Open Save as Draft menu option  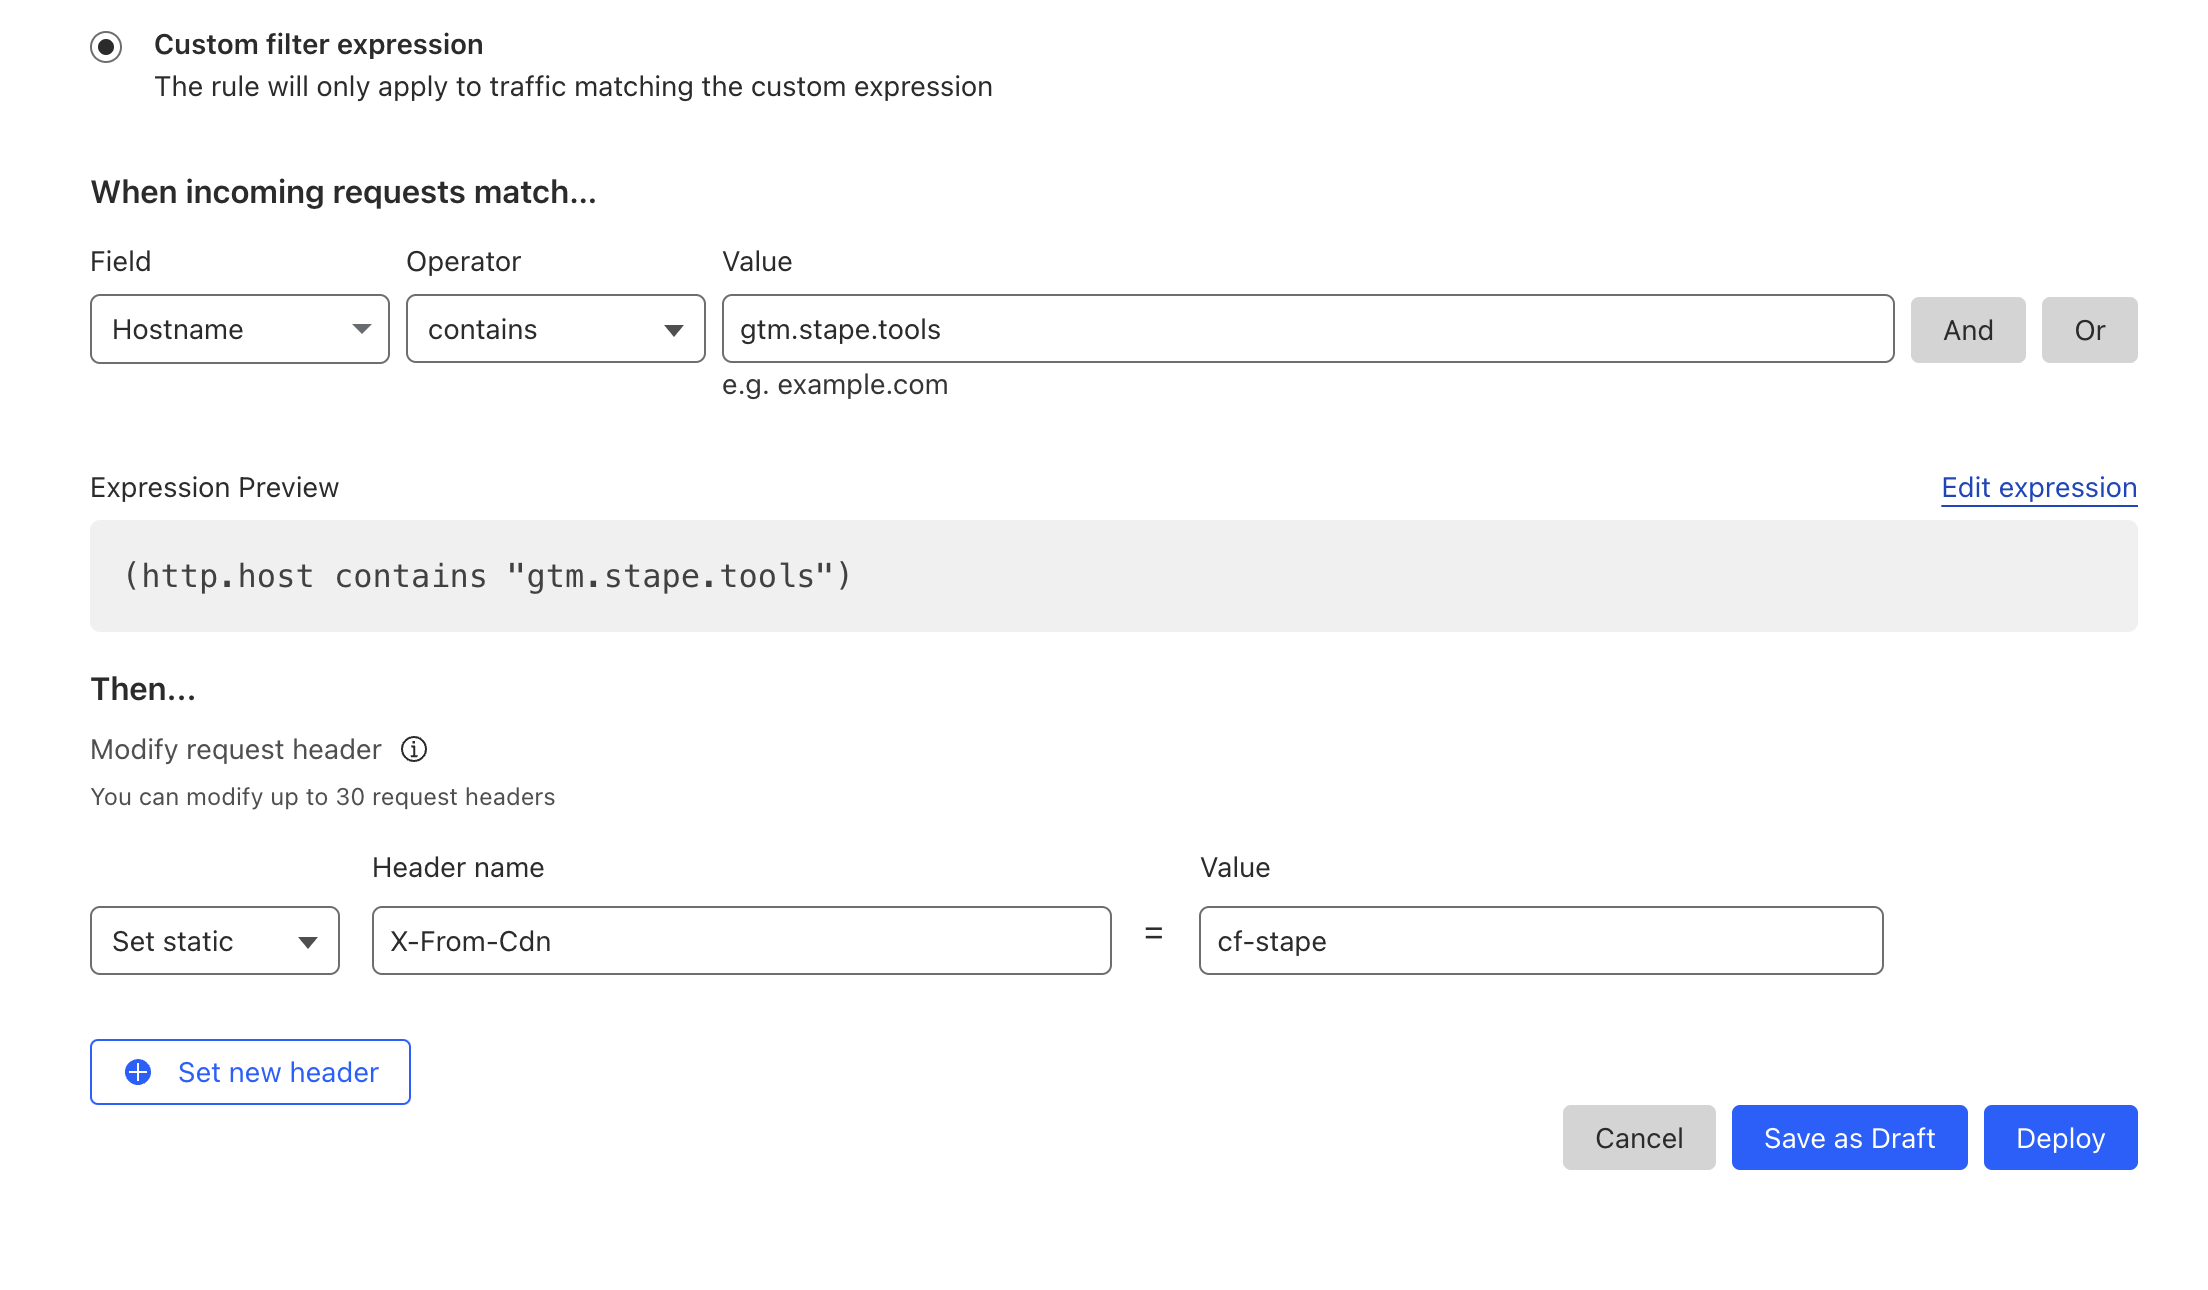pyautogui.click(x=1849, y=1138)
